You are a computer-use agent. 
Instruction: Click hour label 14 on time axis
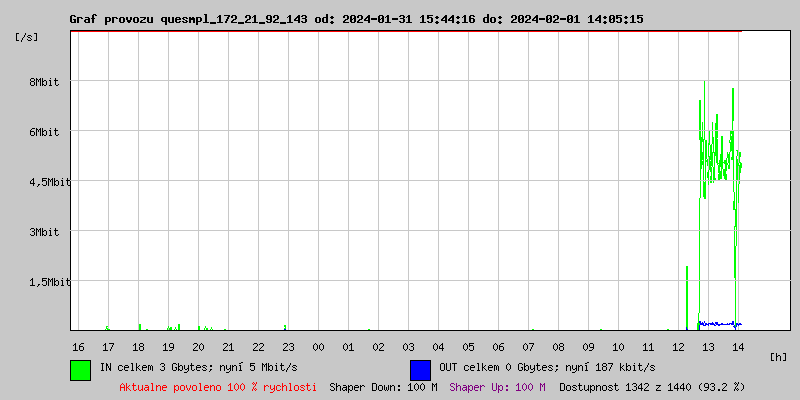coord(738,347)
